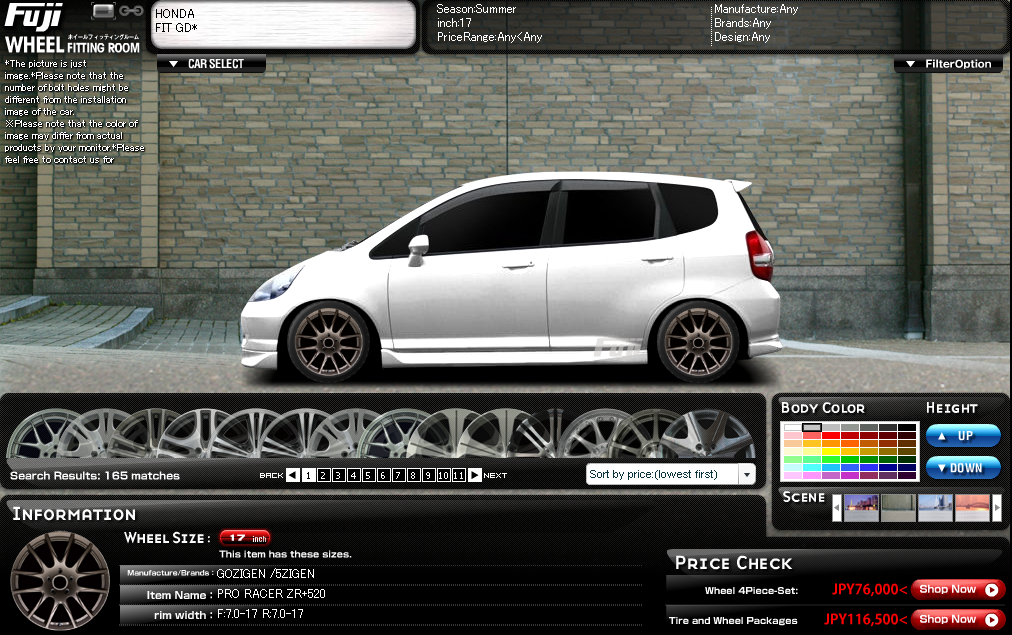Select the bright yellow body color swatch
This screenshot has width=1012, height=635.
(x=831, y=452)
